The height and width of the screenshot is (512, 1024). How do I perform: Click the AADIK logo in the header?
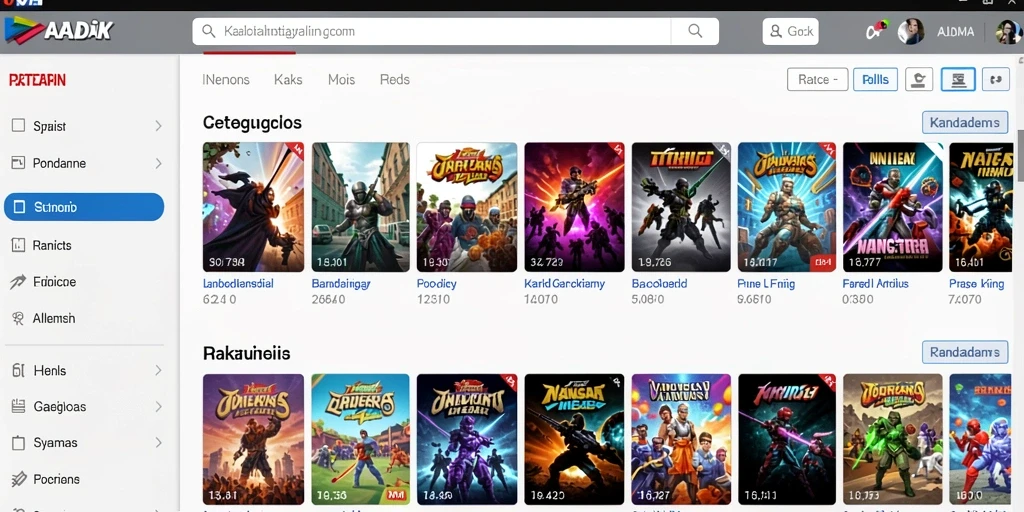[59, 30]
